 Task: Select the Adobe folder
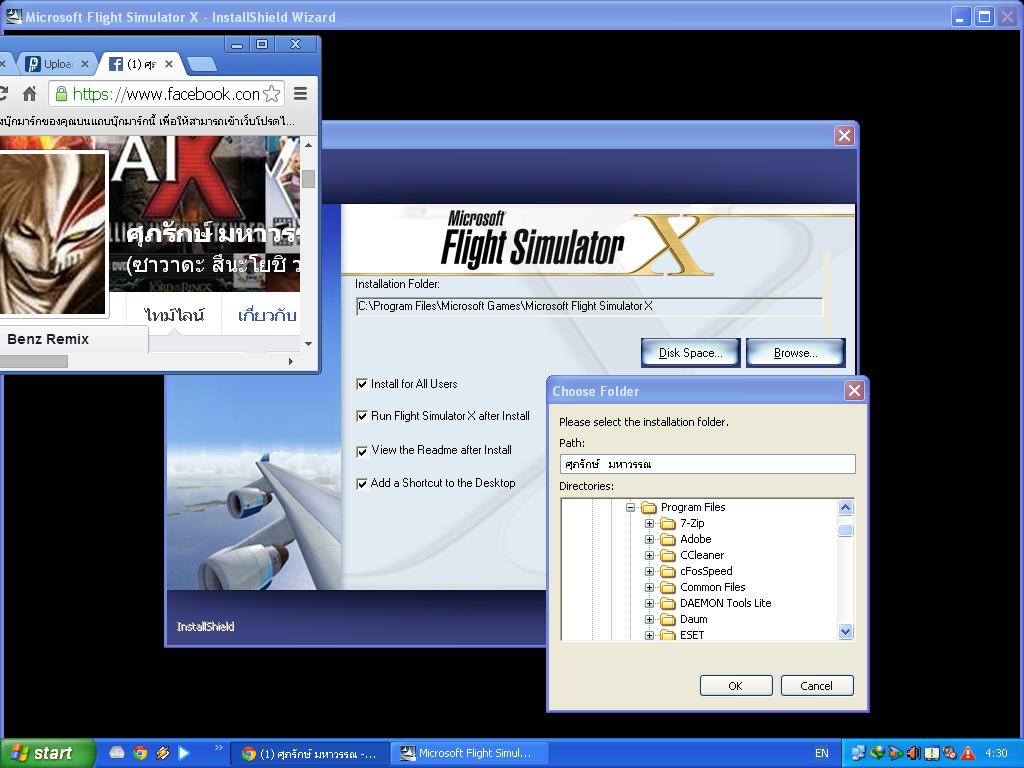coord(696,539)
